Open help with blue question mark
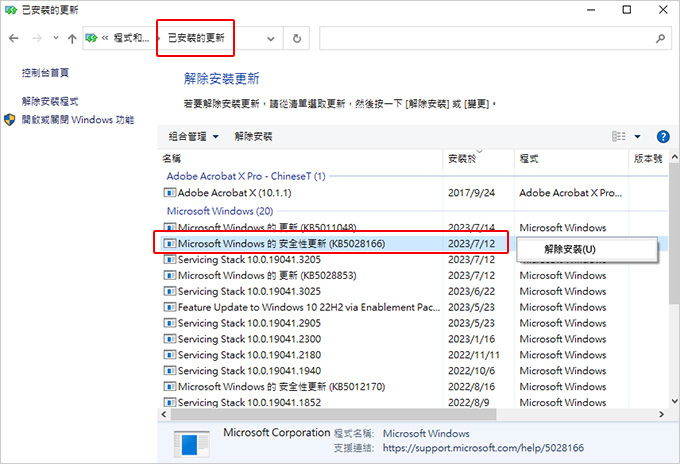 [x=663, y=137]
